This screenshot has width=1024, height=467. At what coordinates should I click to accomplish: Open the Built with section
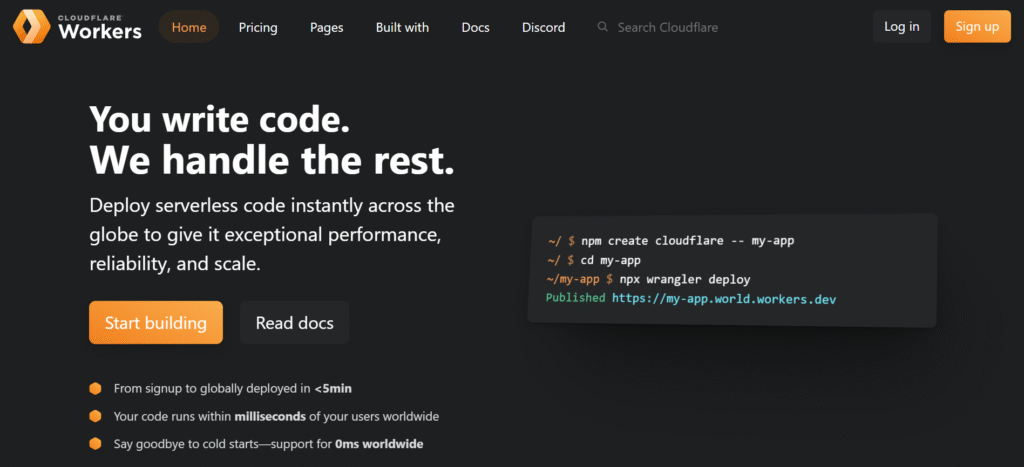tap(402, 27)
